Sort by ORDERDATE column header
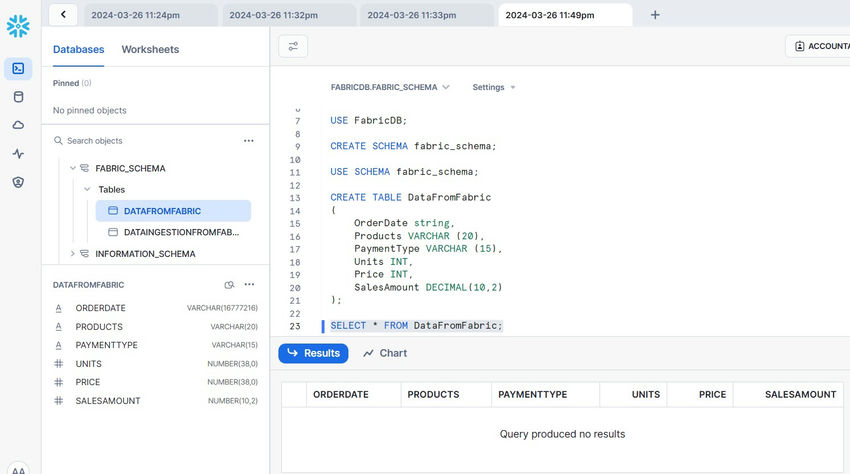 [354, 394]
